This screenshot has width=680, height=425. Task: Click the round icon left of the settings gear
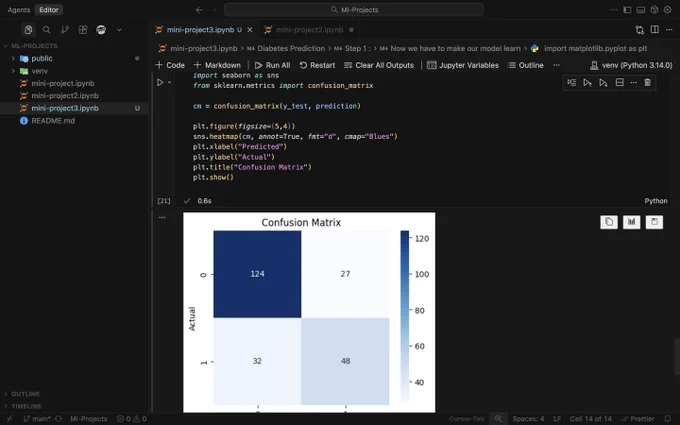pos(654,10)
